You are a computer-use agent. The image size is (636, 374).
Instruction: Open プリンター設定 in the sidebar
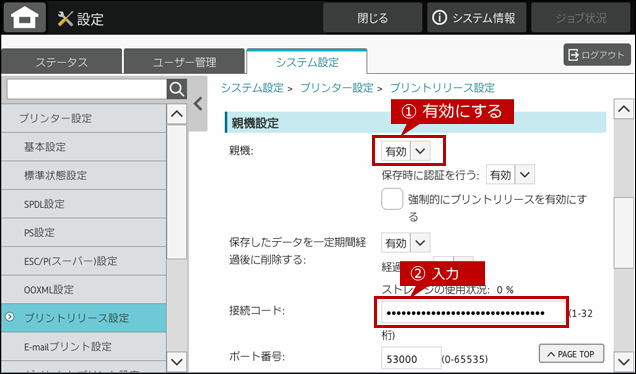[84, 118]
